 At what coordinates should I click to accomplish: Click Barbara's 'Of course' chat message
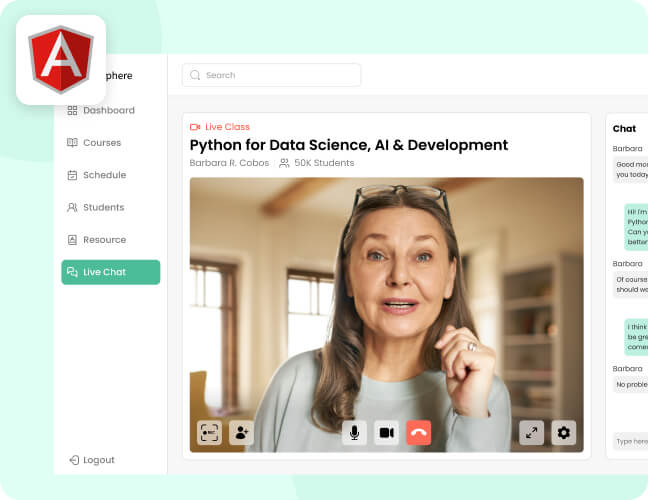630,285
